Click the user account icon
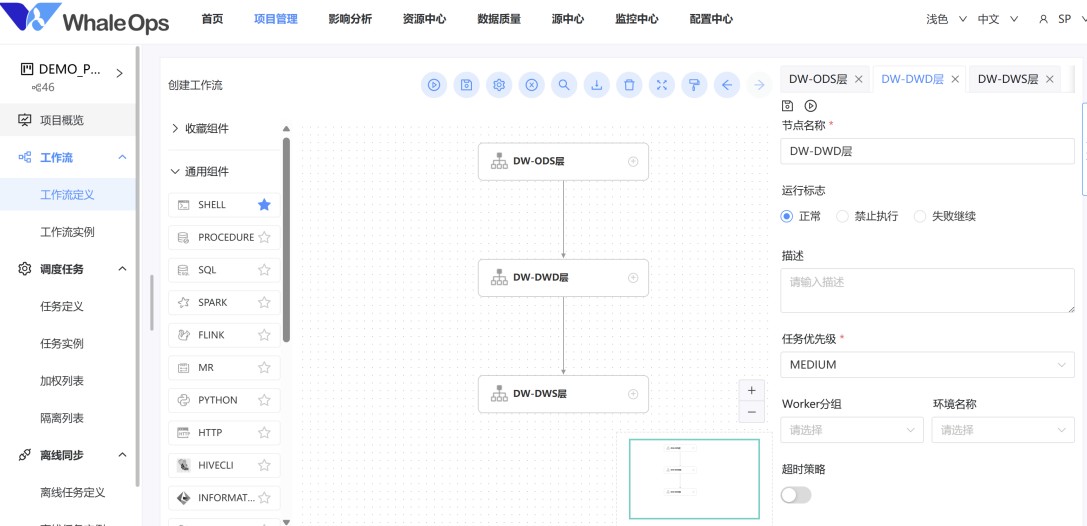The width and height of the screenshot is (1087, 526). point(1043,19)
